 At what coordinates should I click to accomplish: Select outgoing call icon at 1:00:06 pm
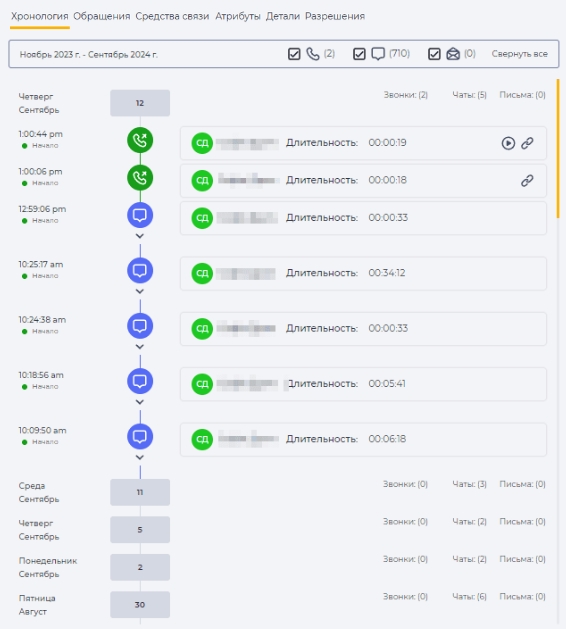point(140,177)
